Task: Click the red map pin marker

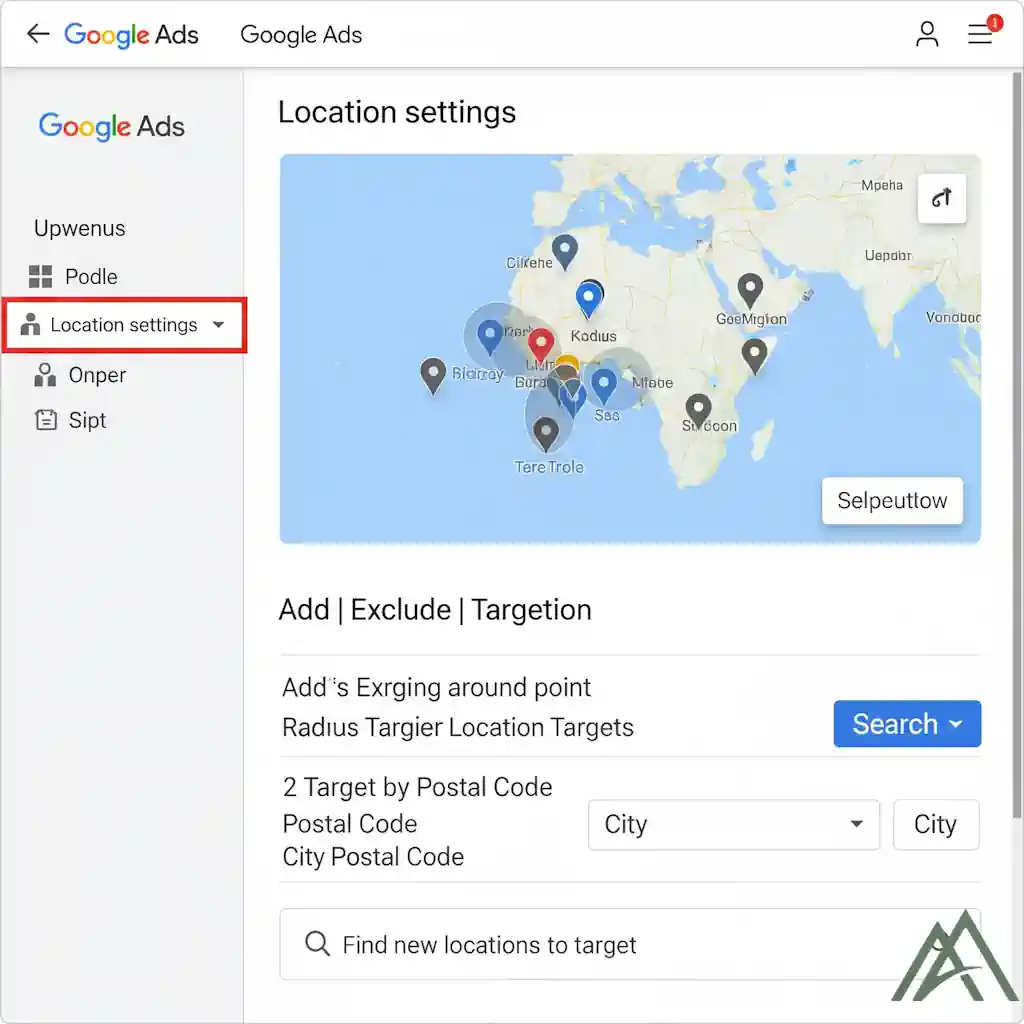Action: pyautogui.click(x=541, y=345)
